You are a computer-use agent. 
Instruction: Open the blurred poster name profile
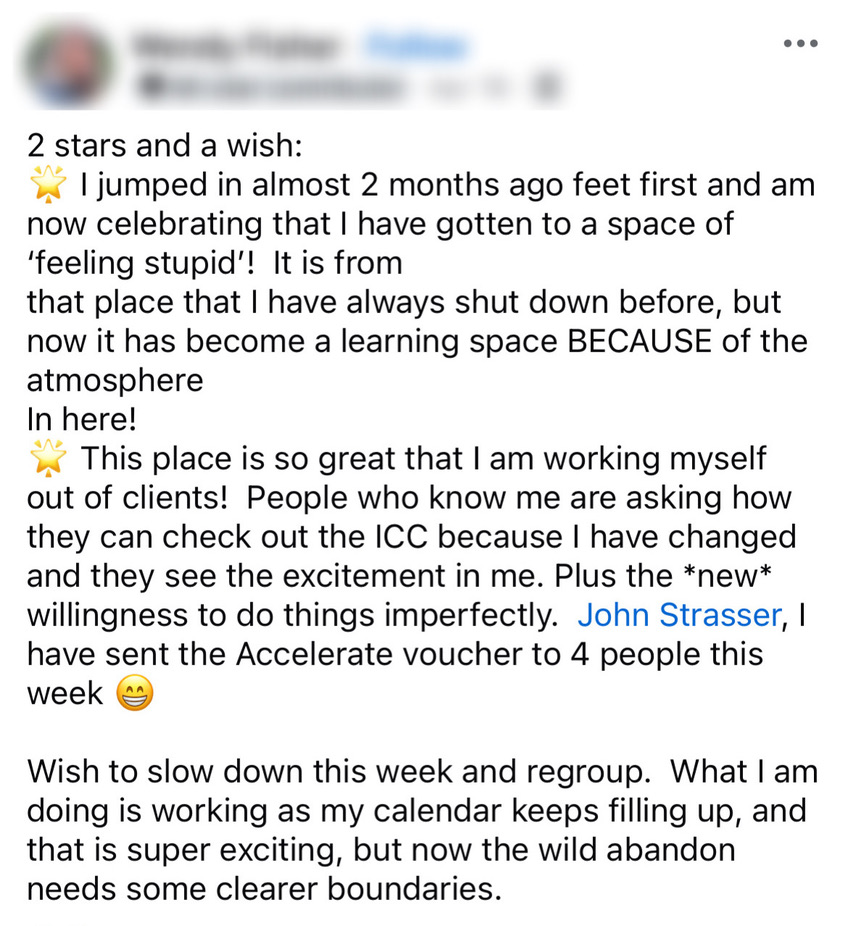coord(238,45)
